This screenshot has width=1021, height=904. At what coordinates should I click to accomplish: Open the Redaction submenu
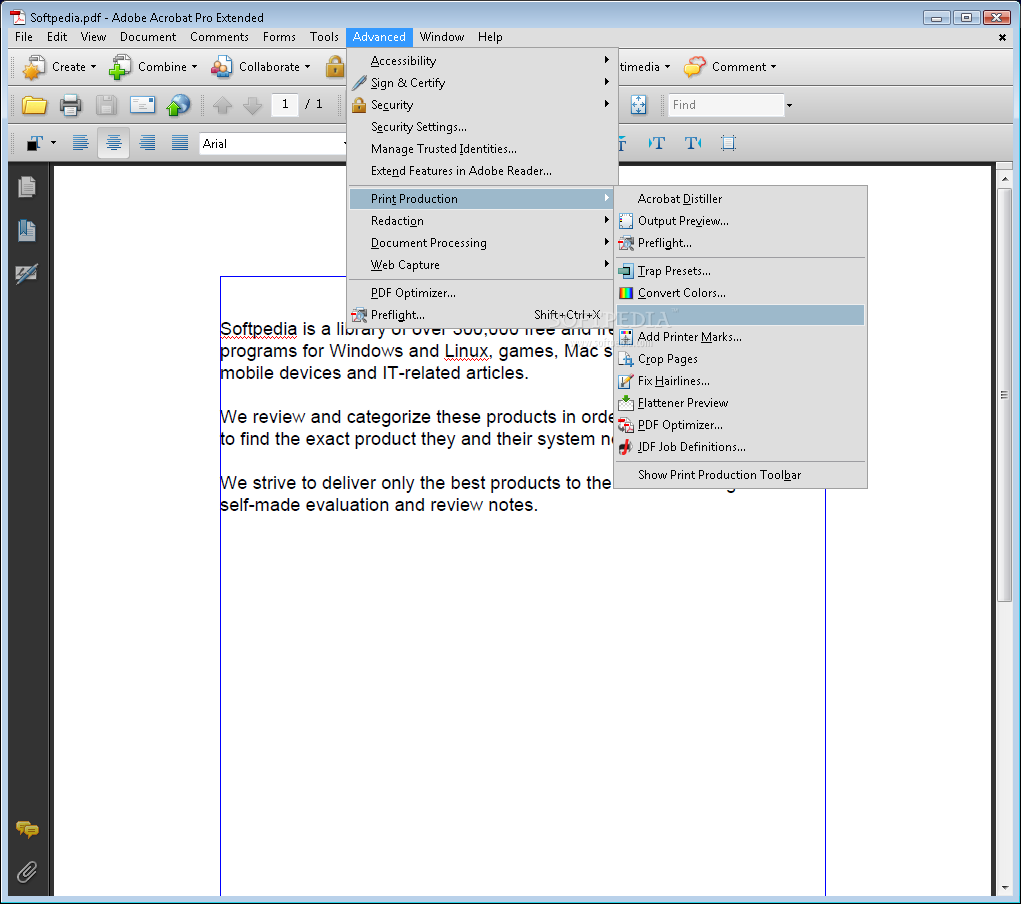coord(482,221)
